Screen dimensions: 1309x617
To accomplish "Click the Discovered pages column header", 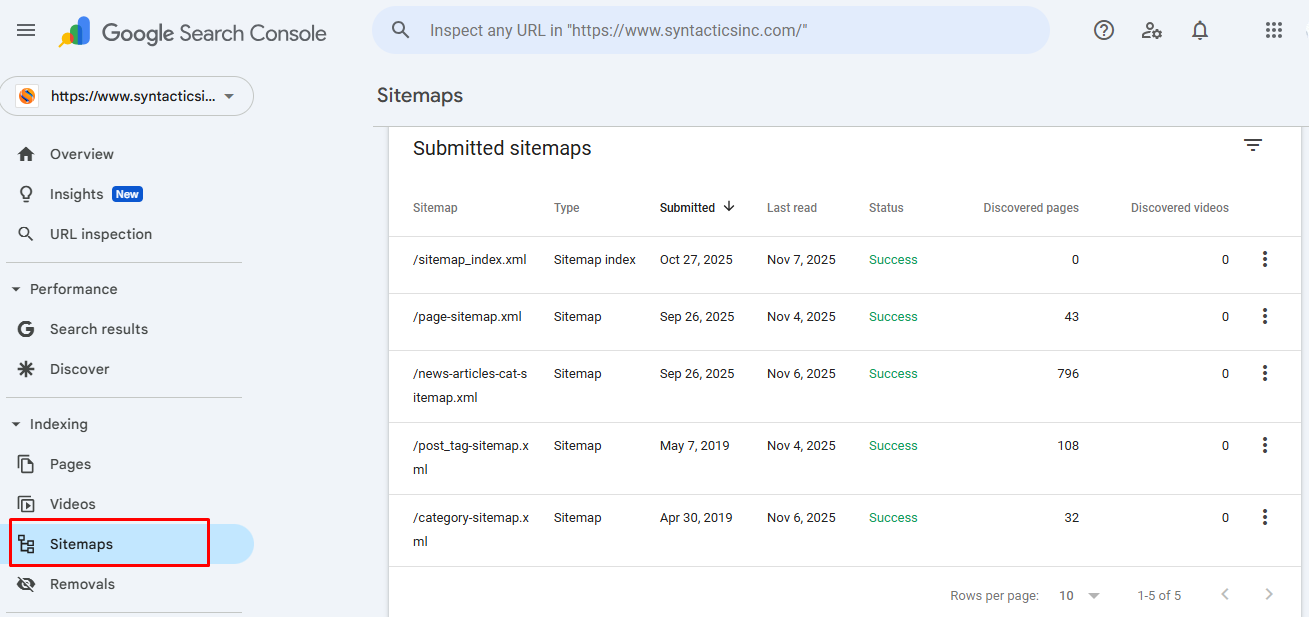I will pyautogui.click(x=1031, y=208).
